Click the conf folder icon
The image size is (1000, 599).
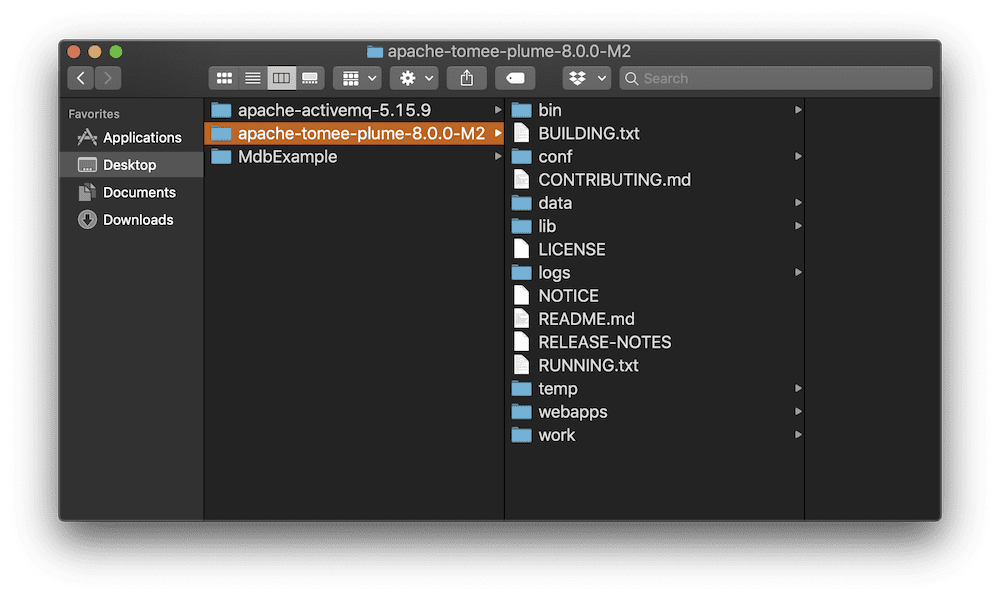(522, 156)
